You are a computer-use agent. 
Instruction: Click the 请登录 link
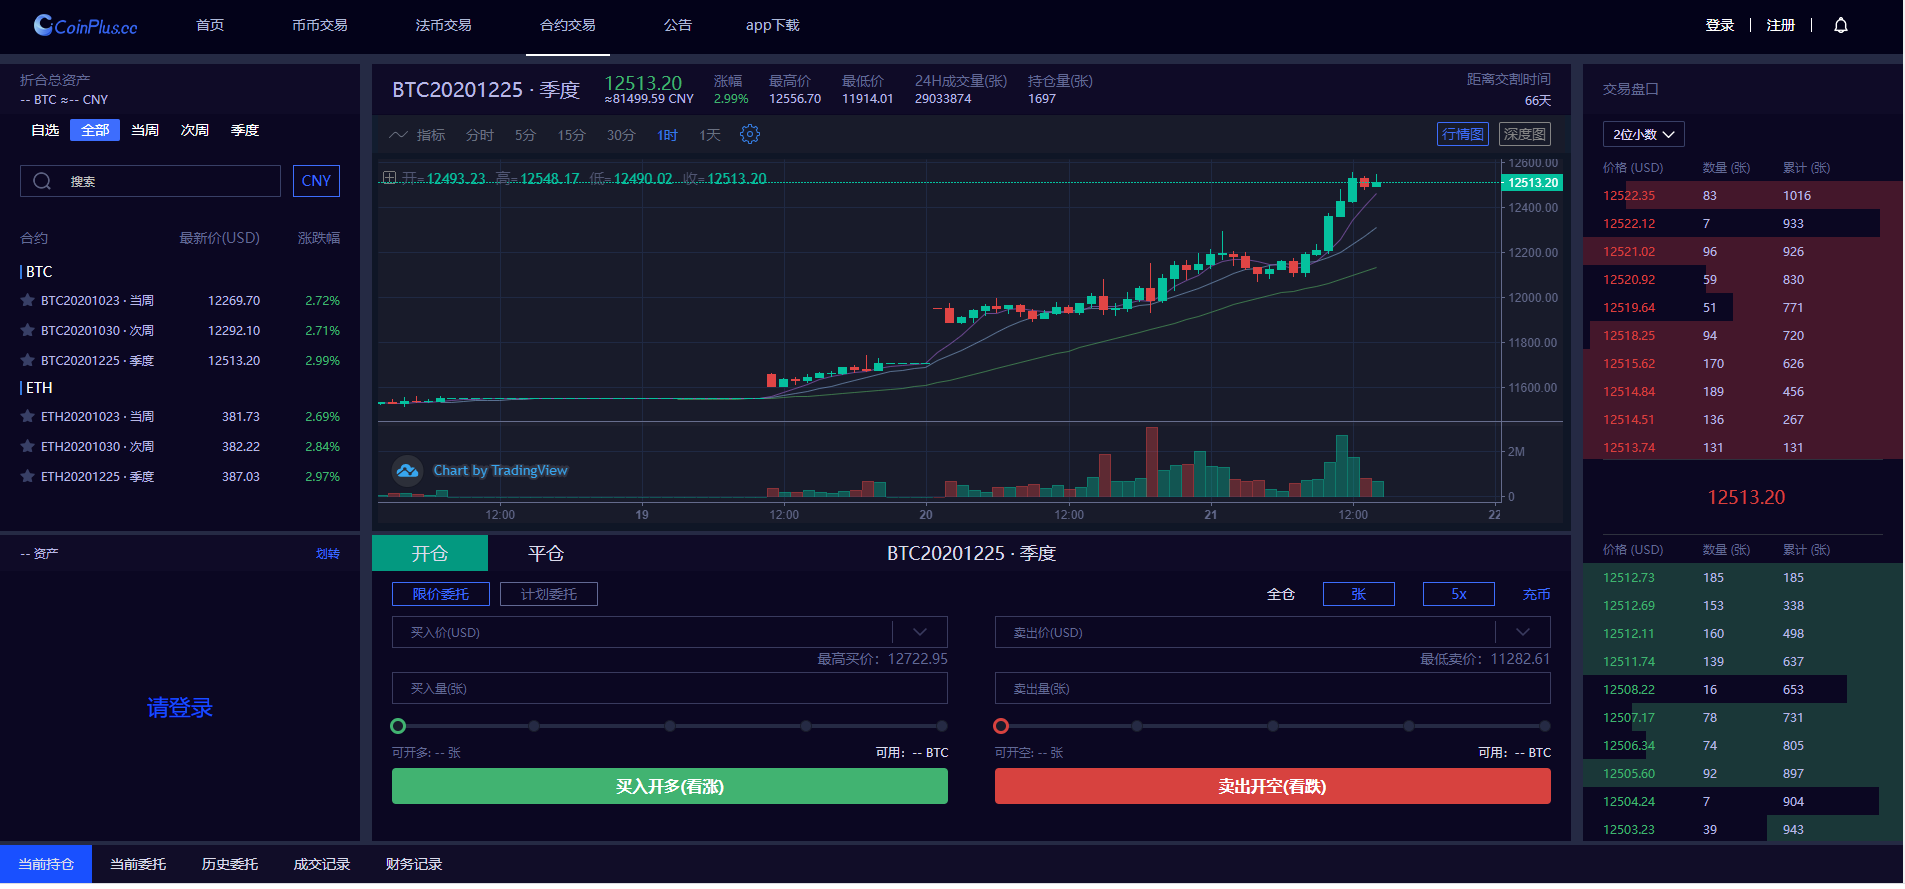(x=180, y=707)
